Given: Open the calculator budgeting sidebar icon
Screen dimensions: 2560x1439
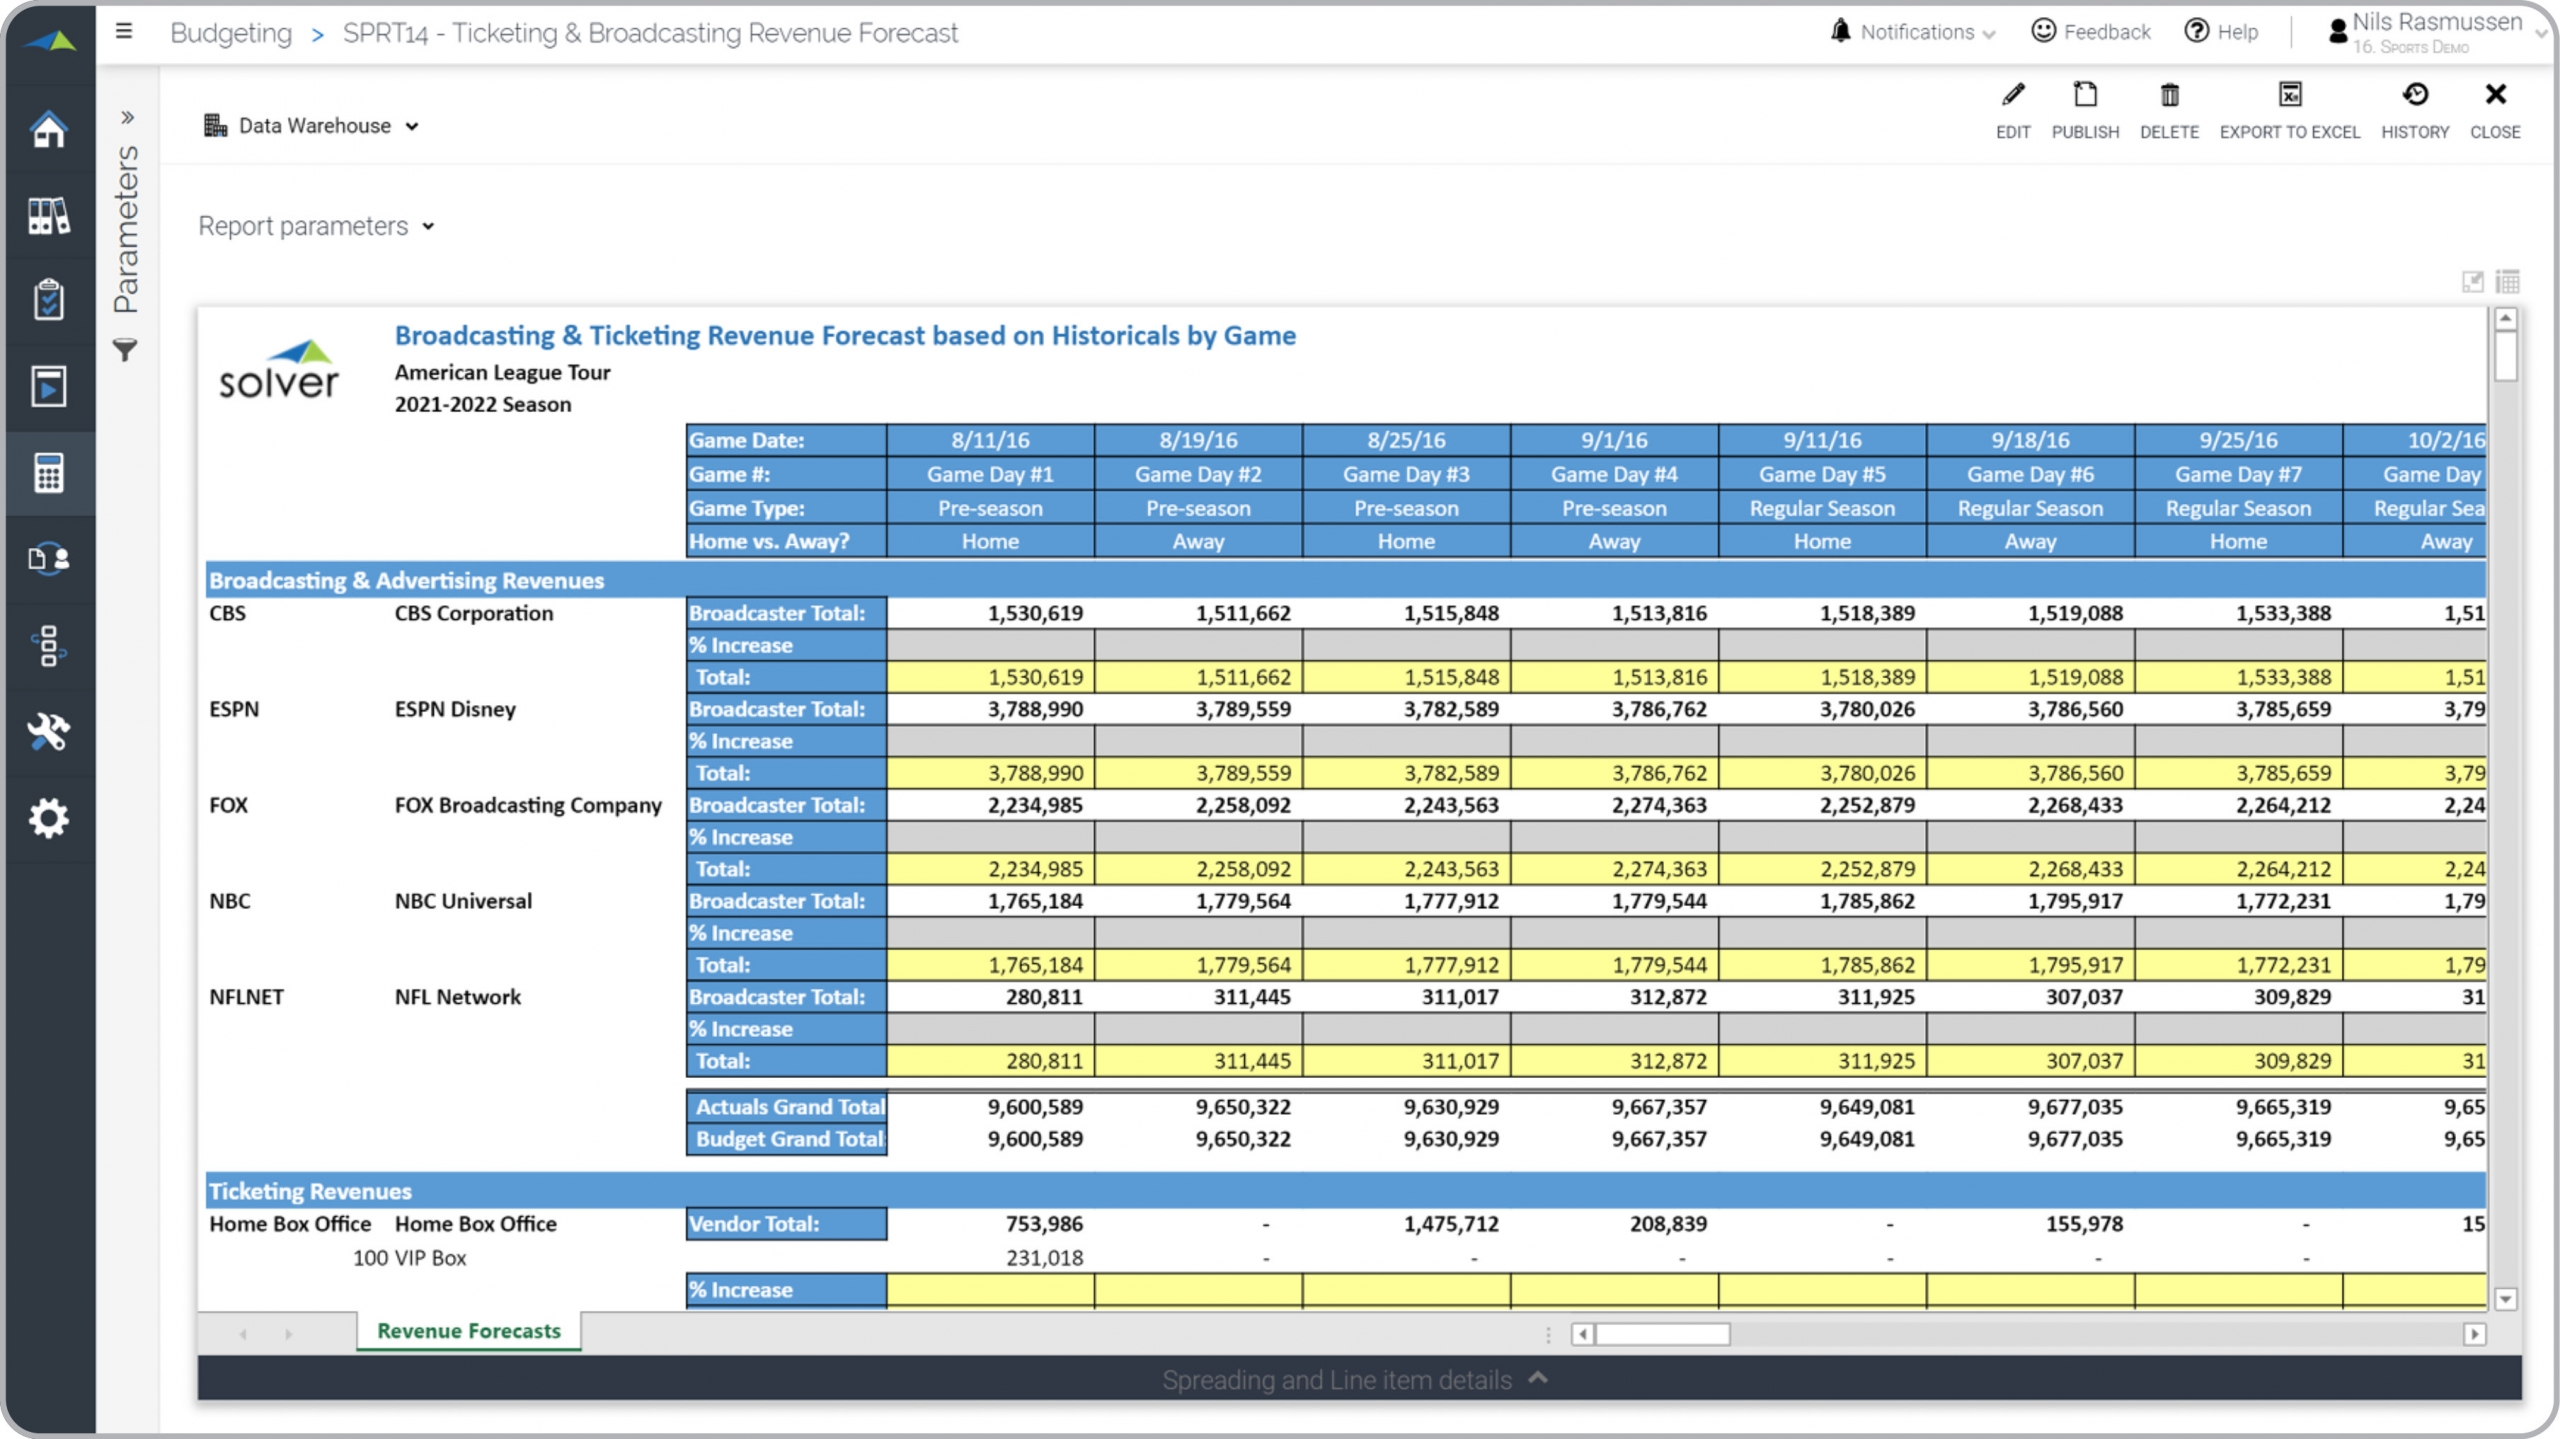Looking at the screenshot, I should tap(48, 473).
